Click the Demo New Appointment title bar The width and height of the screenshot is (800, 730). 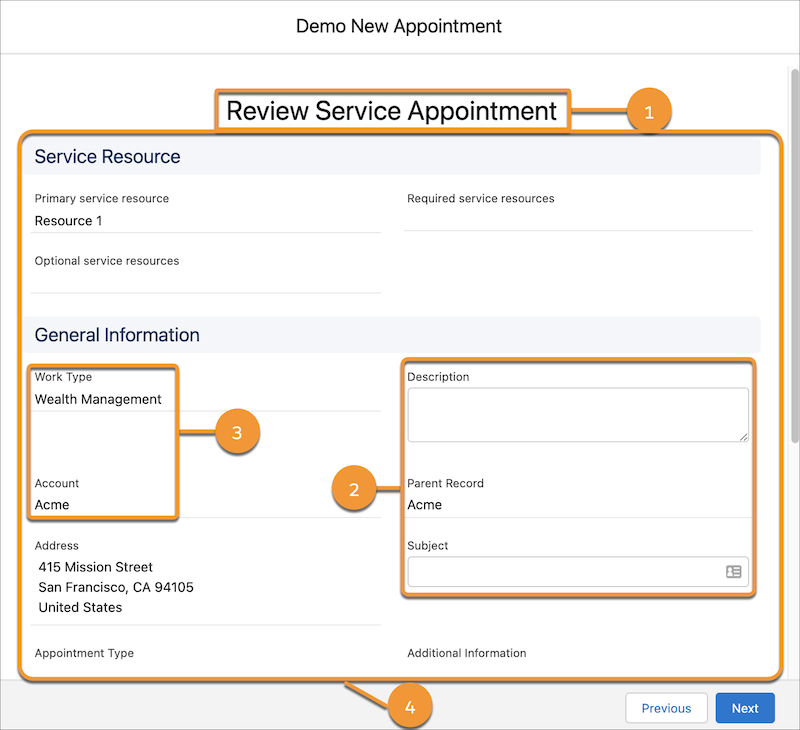click(x=400, y=26)
